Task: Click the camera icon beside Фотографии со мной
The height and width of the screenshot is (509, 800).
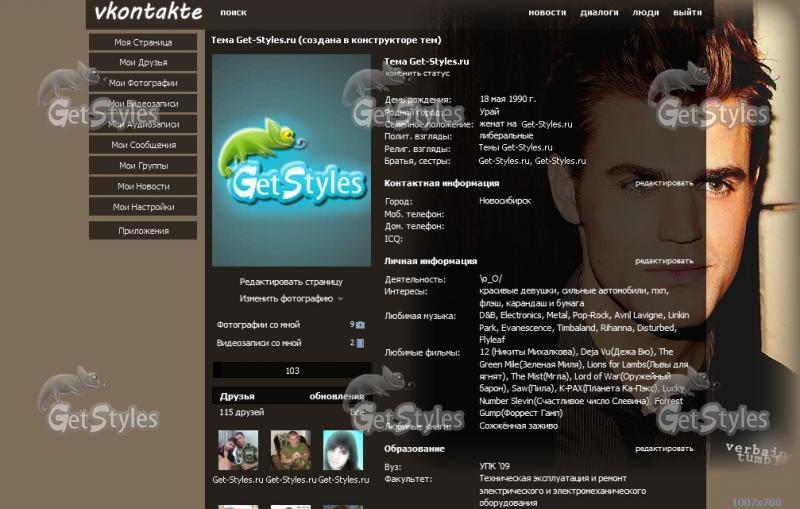Action: [360, 325]
